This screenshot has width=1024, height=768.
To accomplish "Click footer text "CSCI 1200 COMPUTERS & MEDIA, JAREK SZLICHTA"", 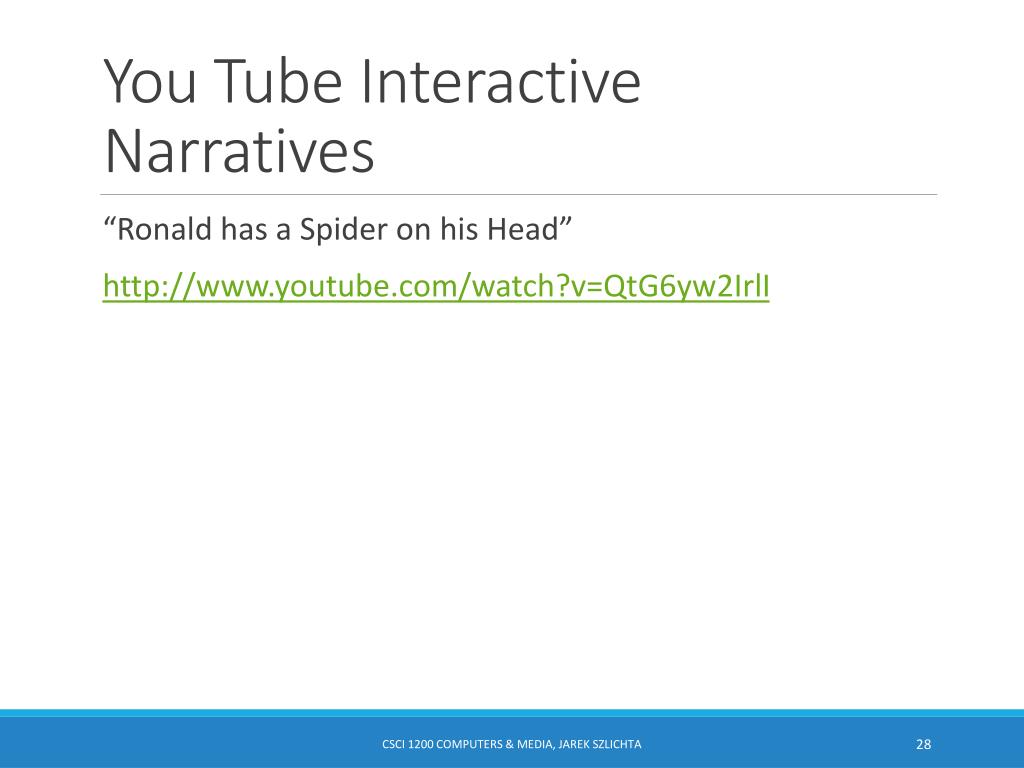I will coord(511,744).
